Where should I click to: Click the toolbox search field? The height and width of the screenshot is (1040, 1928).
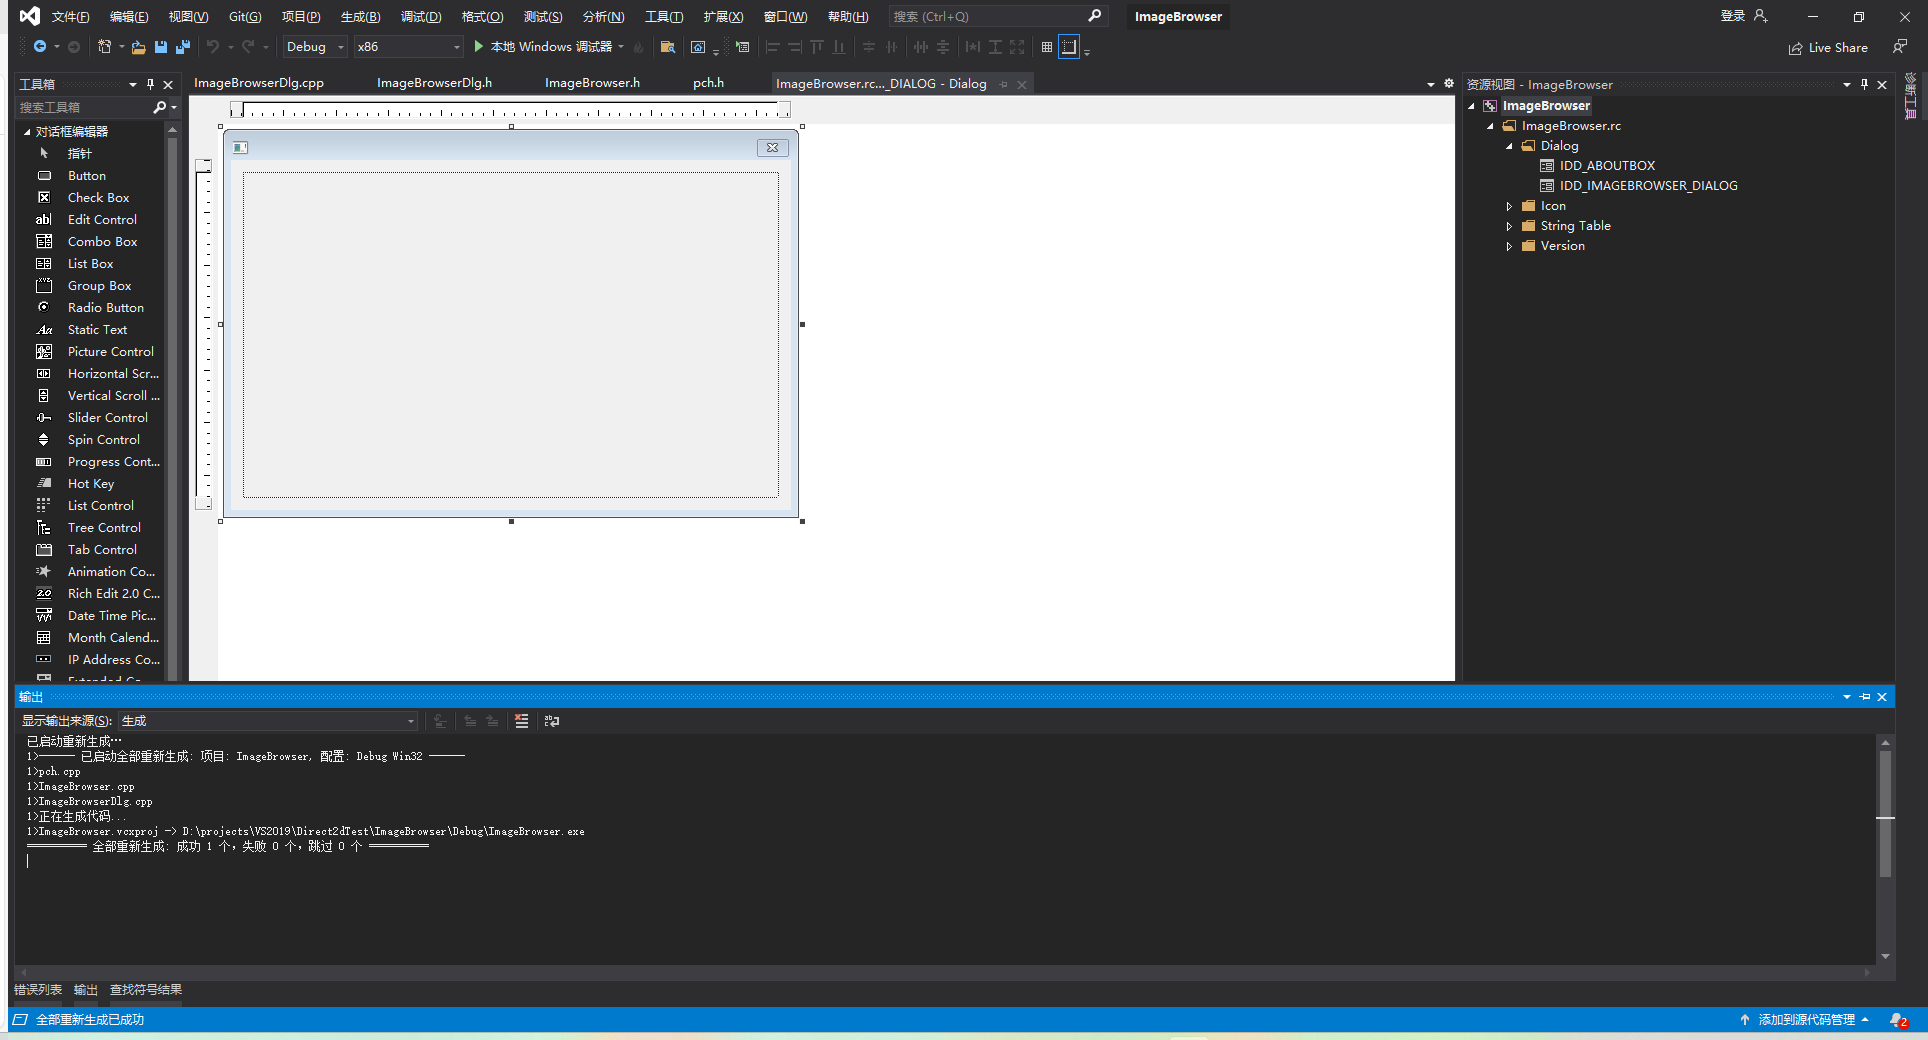click(85, 107)
